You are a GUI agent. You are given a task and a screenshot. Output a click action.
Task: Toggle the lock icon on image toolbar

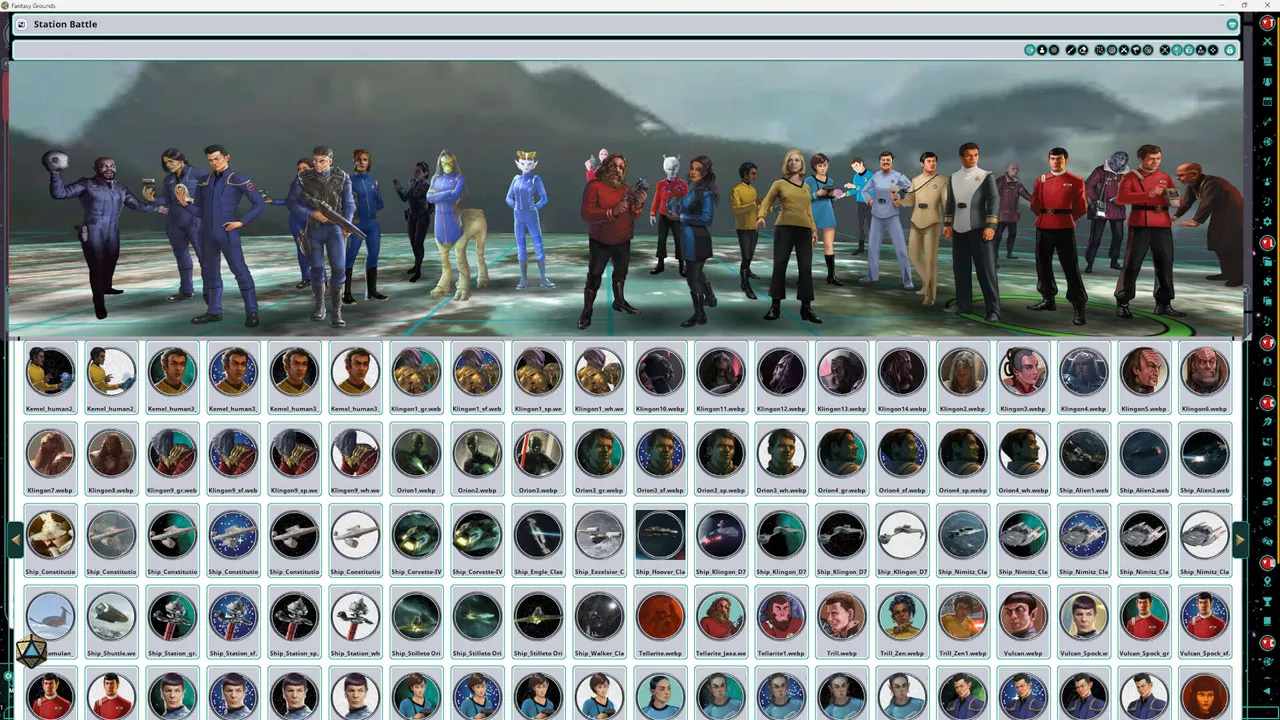[x=1230, y=50]
